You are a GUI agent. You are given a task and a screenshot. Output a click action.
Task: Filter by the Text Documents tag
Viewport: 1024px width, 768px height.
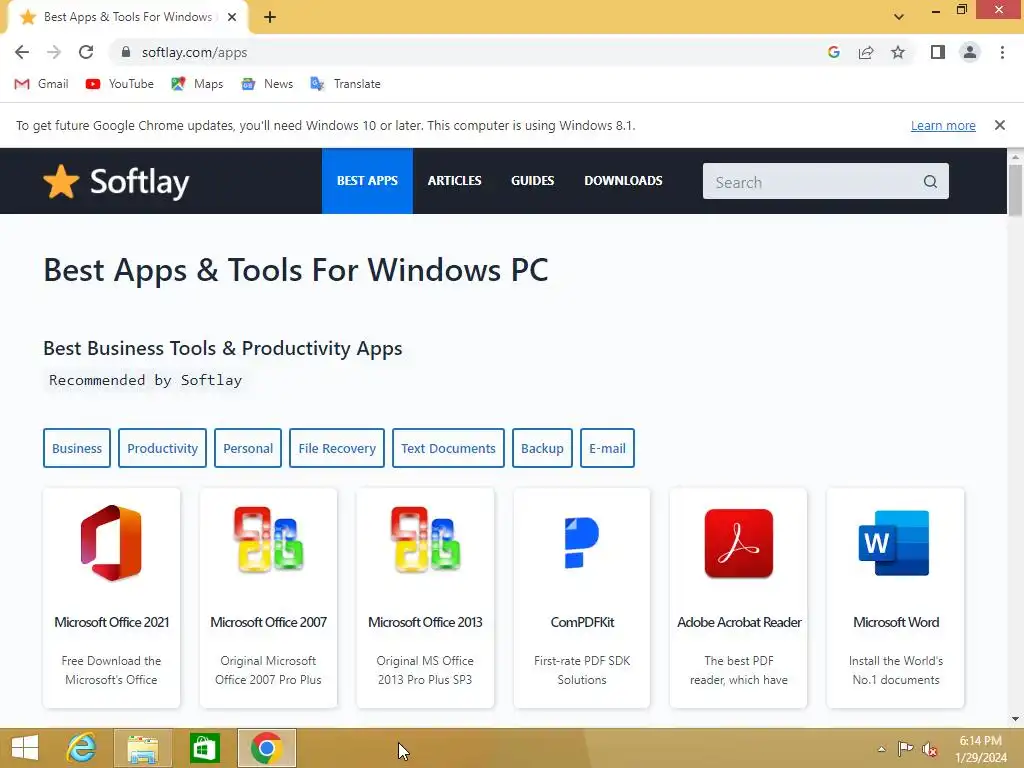pyautogui.click(x=448, y=448)
